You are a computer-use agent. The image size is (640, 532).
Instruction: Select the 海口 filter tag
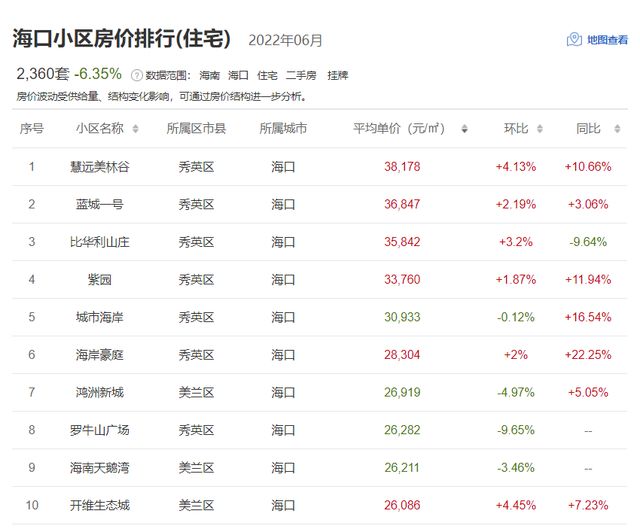pyautogui.click(x=238, y=76)
